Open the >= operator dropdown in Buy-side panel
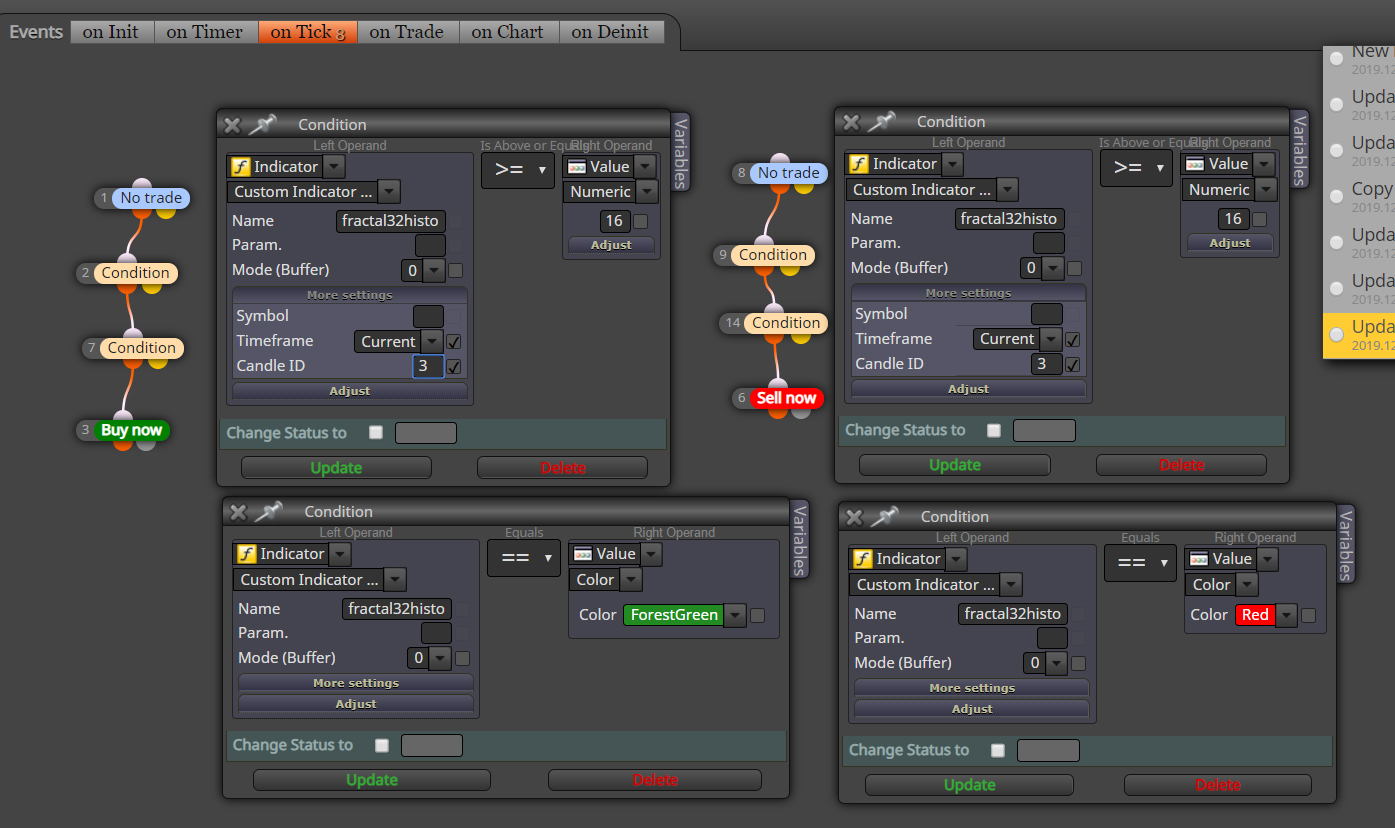1395x828 pixels. tap(518, 170)
